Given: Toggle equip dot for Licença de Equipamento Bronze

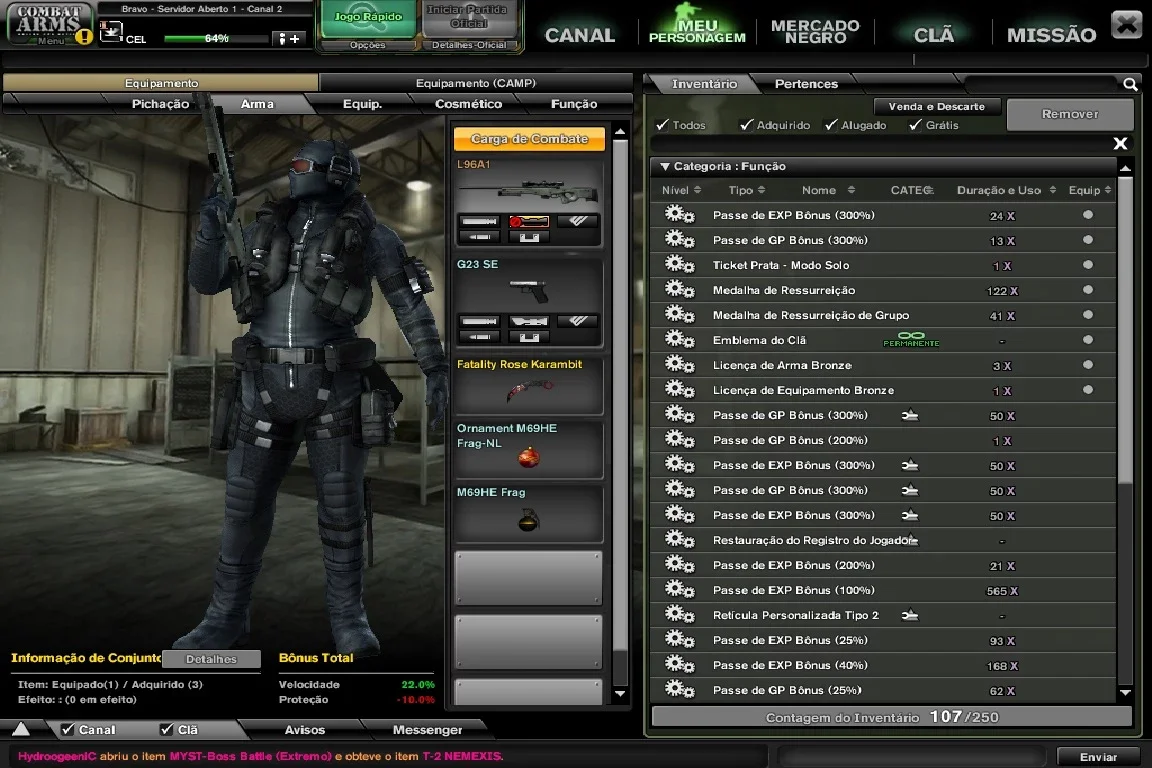Looking at the screenshot, I should point(1087,390).
